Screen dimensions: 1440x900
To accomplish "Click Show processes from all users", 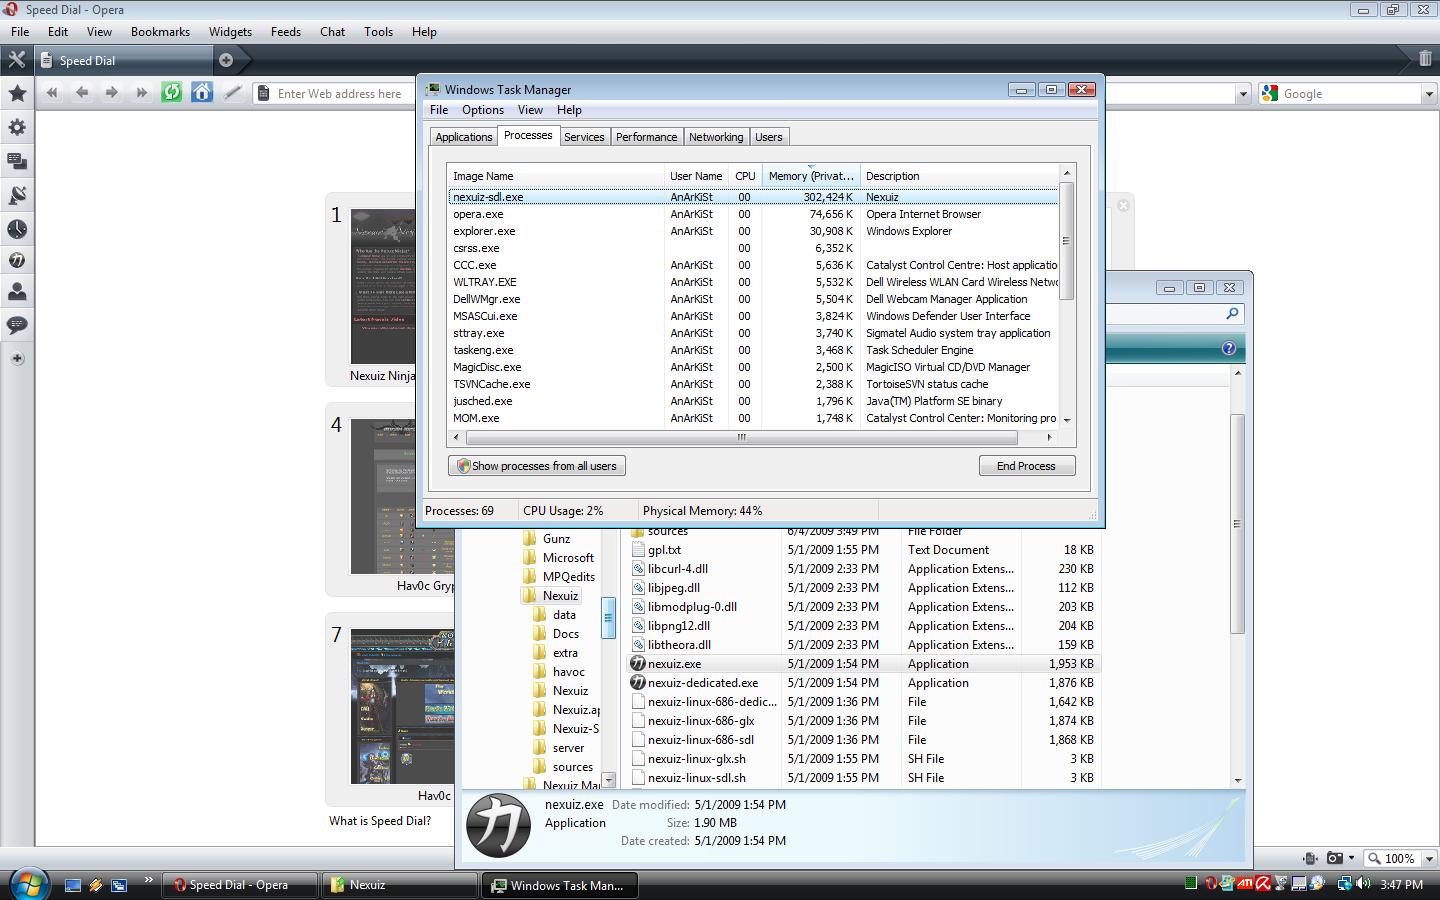I will [537, 466].
